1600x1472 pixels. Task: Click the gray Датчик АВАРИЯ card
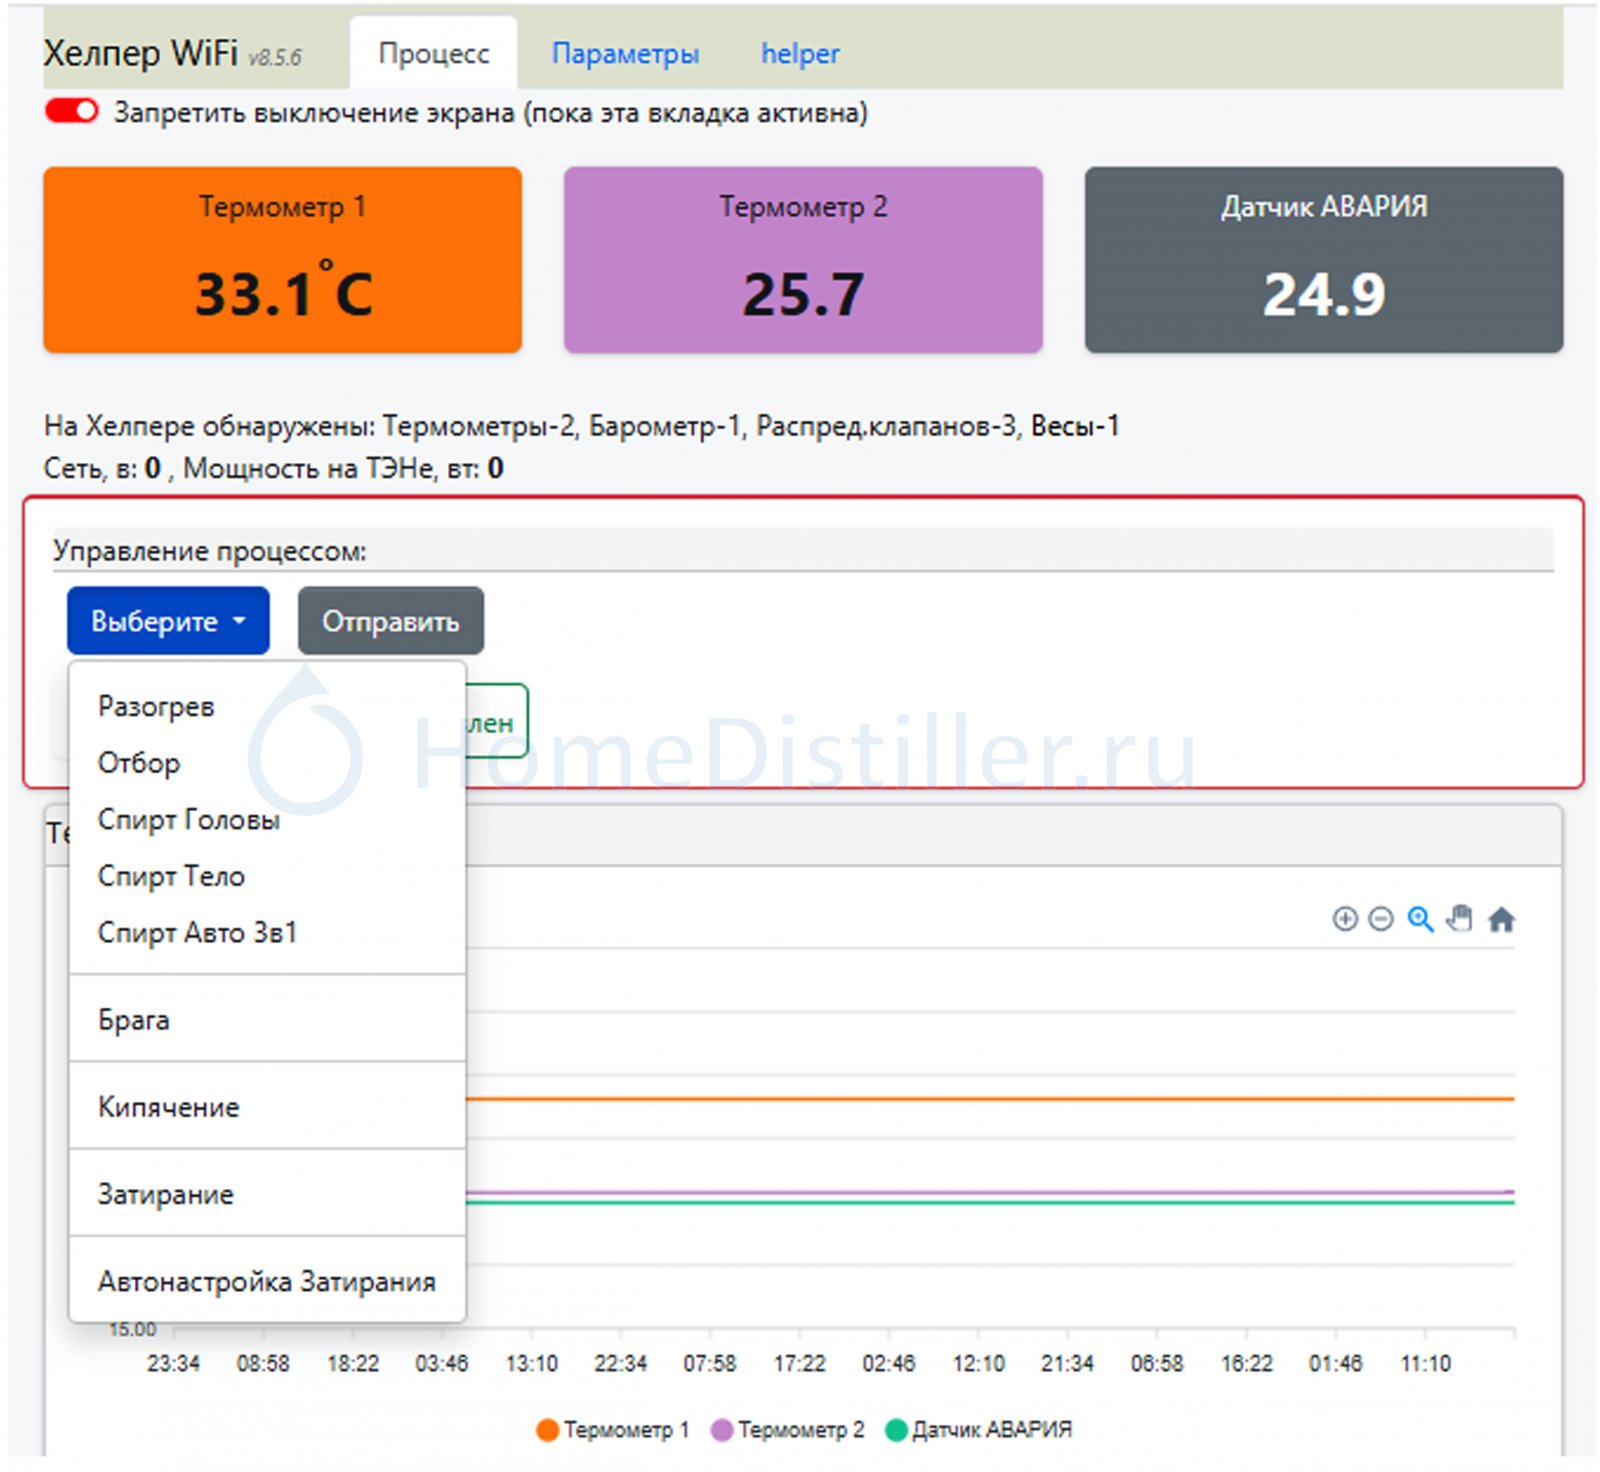click(1324, 260)
